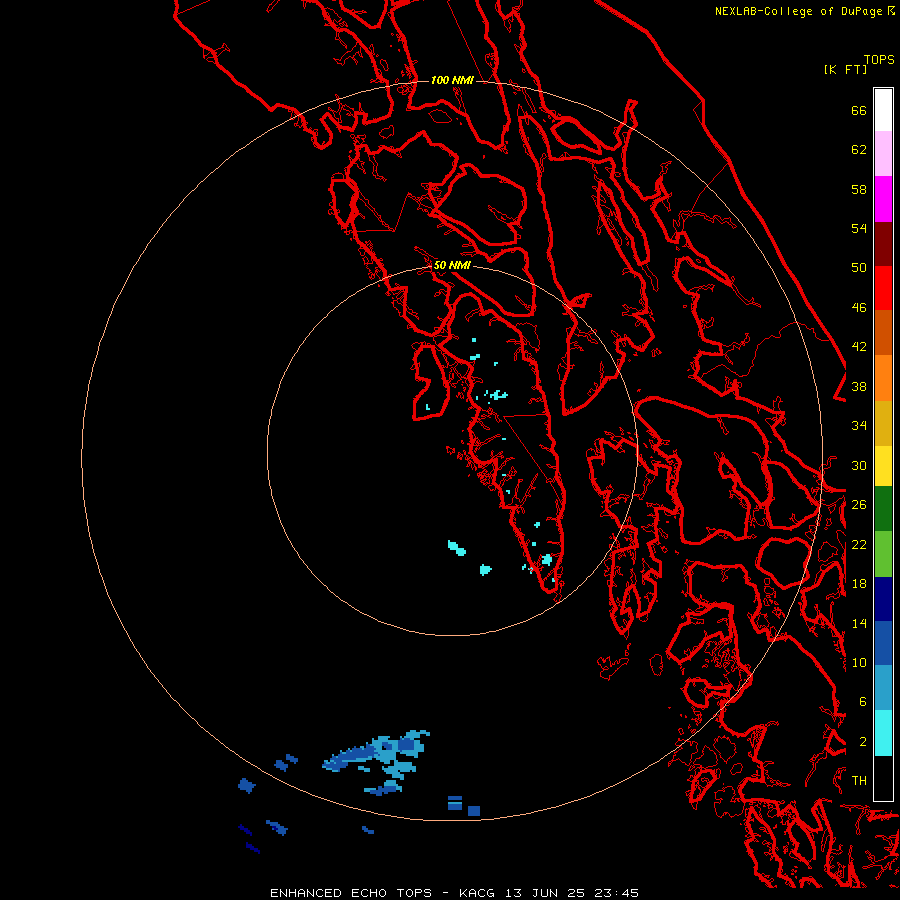Select the bright red 46-50 kft swatch

883,288
